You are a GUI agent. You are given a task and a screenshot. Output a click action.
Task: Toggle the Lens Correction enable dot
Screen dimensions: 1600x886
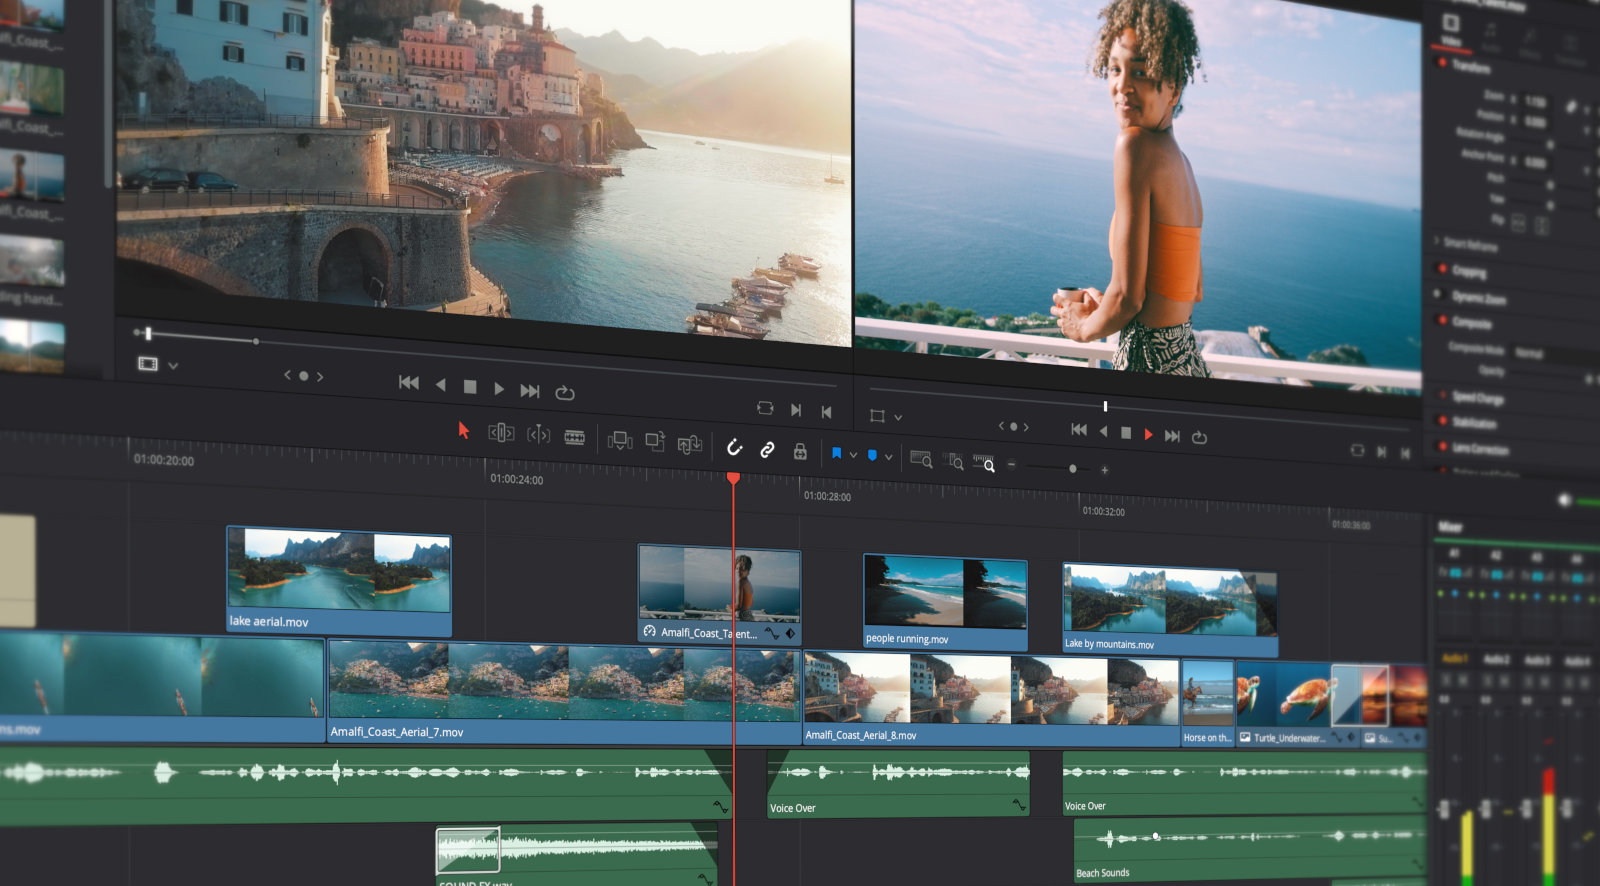coord(1442,446)
